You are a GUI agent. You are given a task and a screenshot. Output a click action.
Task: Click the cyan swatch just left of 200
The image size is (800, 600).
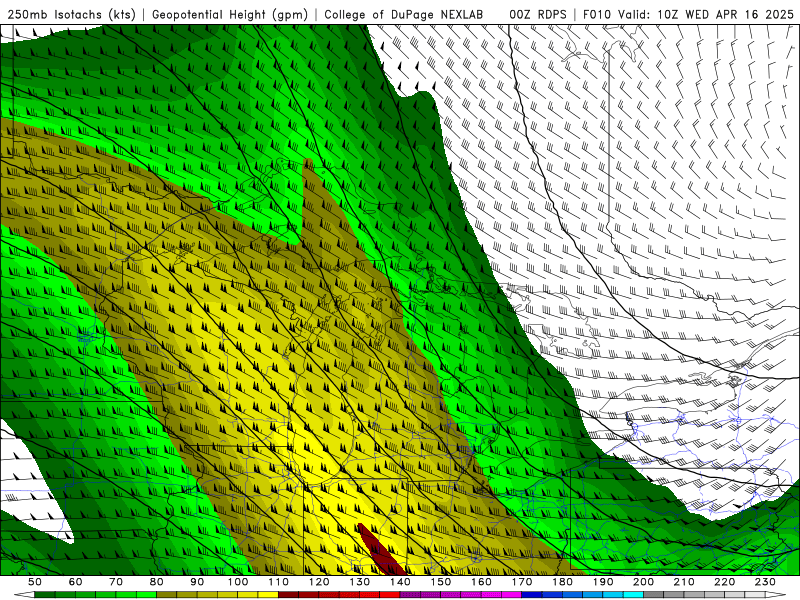pos(633,594)
